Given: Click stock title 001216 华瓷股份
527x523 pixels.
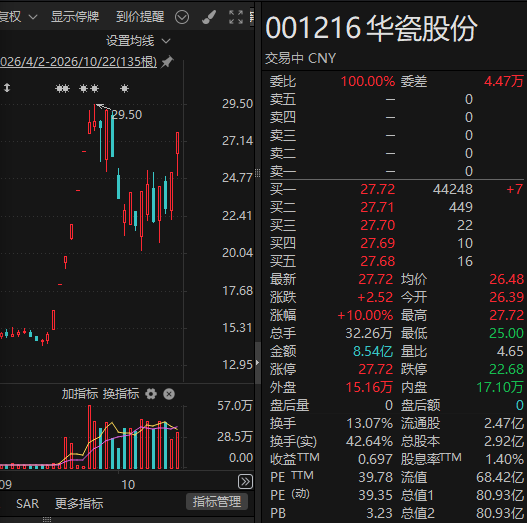Looking at the screenshot, I should (x=371, y=28).
